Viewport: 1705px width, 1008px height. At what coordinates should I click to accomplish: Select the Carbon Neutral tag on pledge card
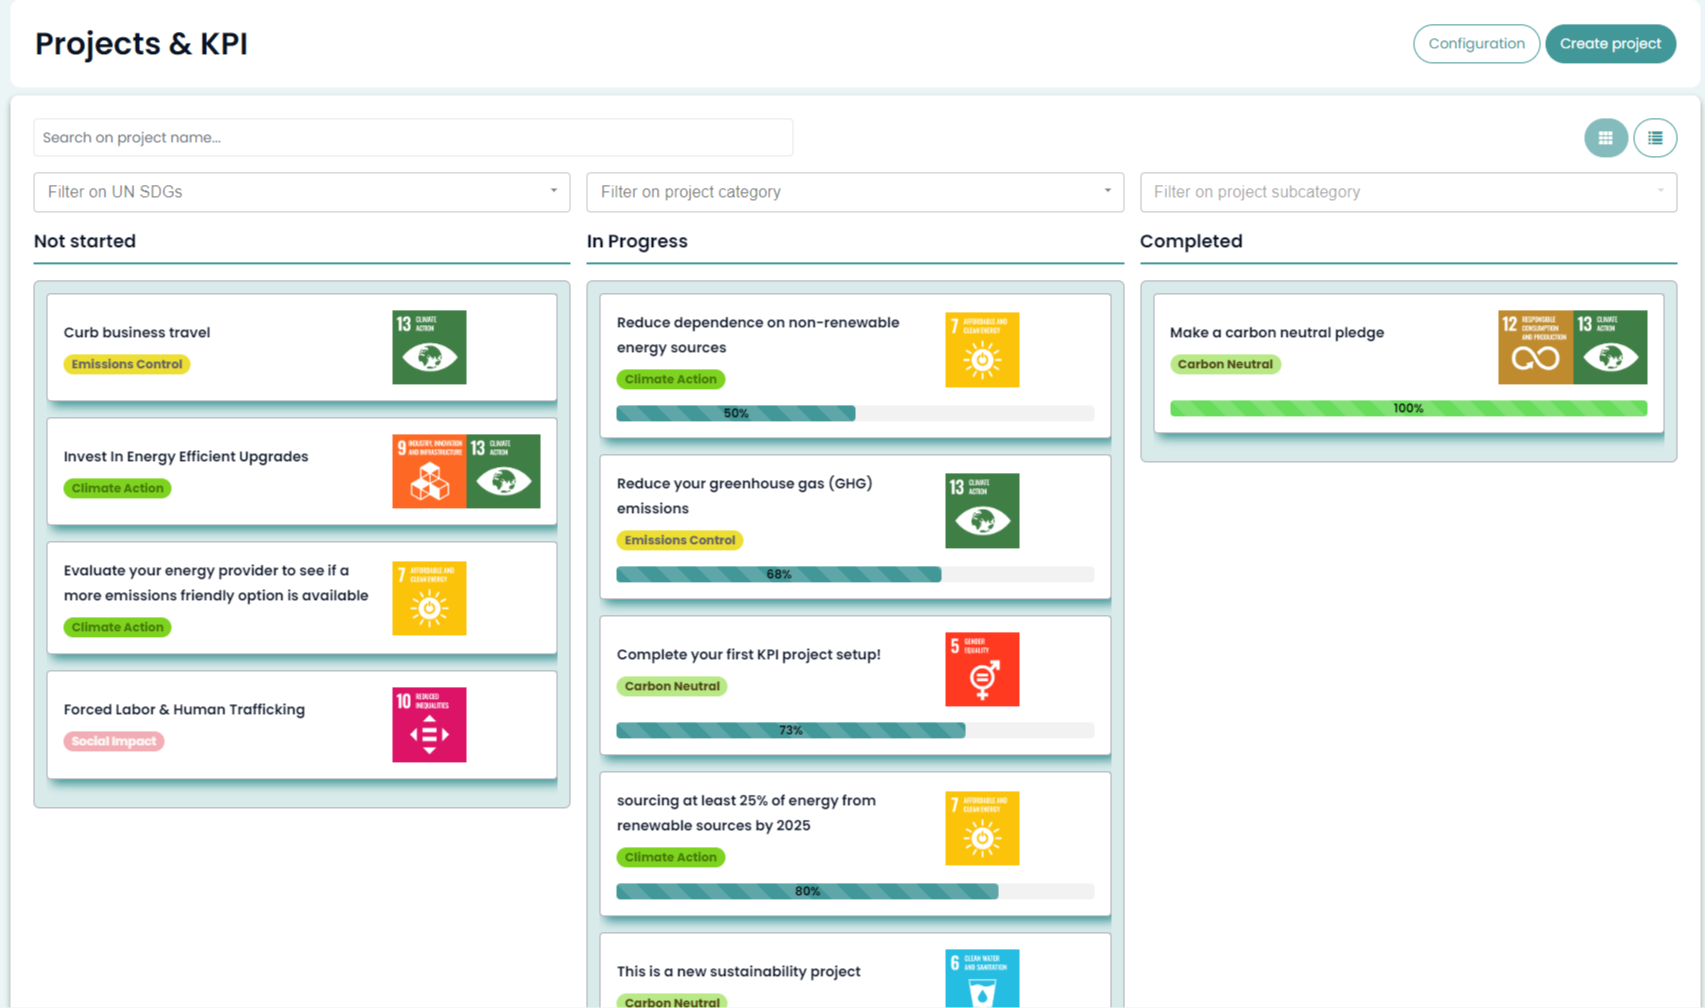[x=1225, y=364]
